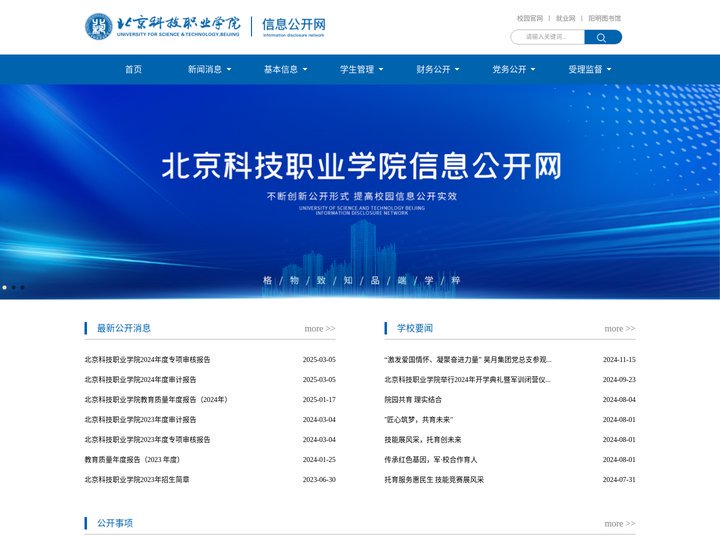720x540 pixels.
Task: Focus the keyword search input field
Action: 547,37
